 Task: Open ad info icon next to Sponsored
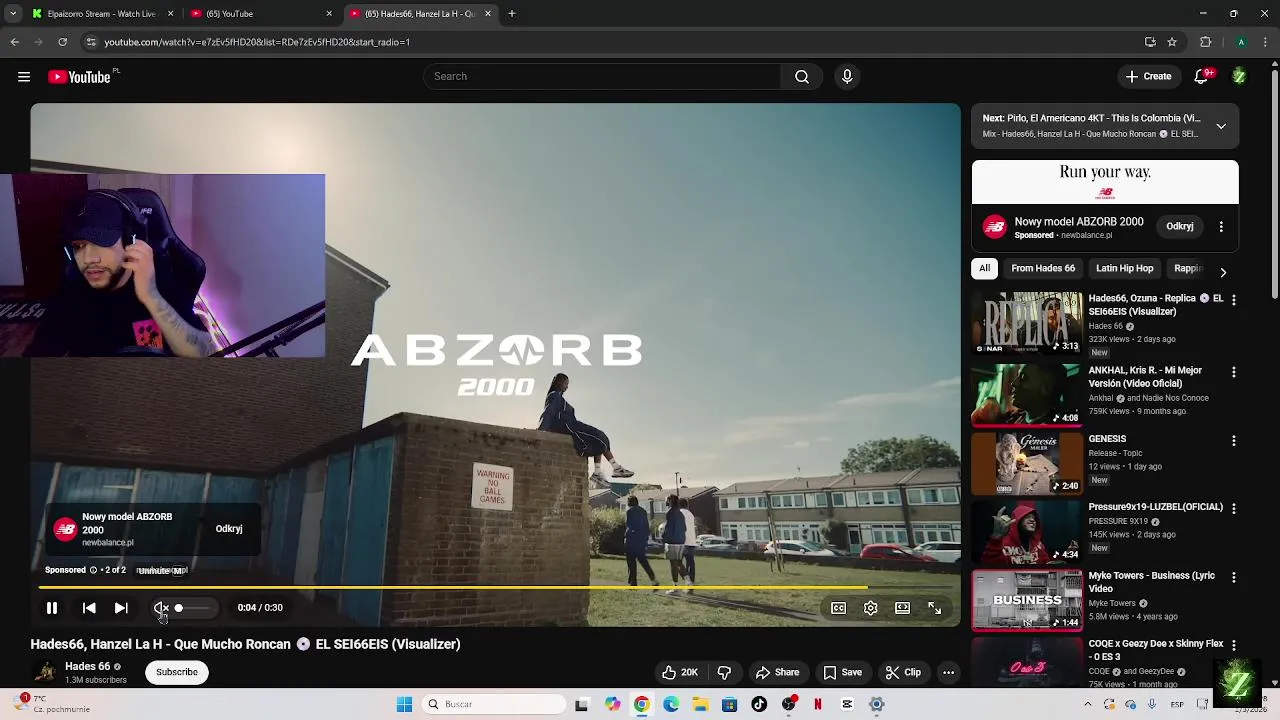point(93,570)
